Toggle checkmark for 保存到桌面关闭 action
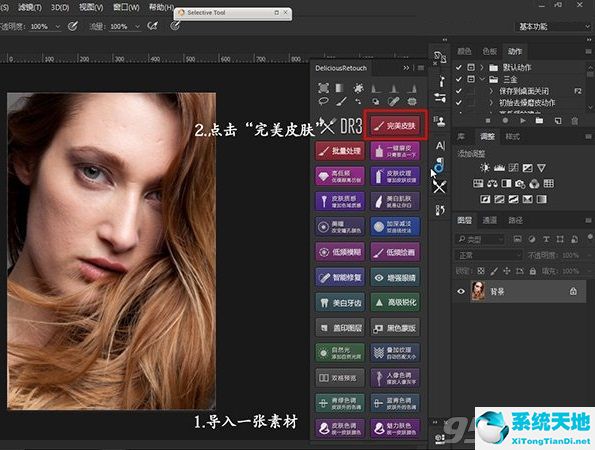The width and height of the screenshot is (595, 450). (x=458, y=91)
